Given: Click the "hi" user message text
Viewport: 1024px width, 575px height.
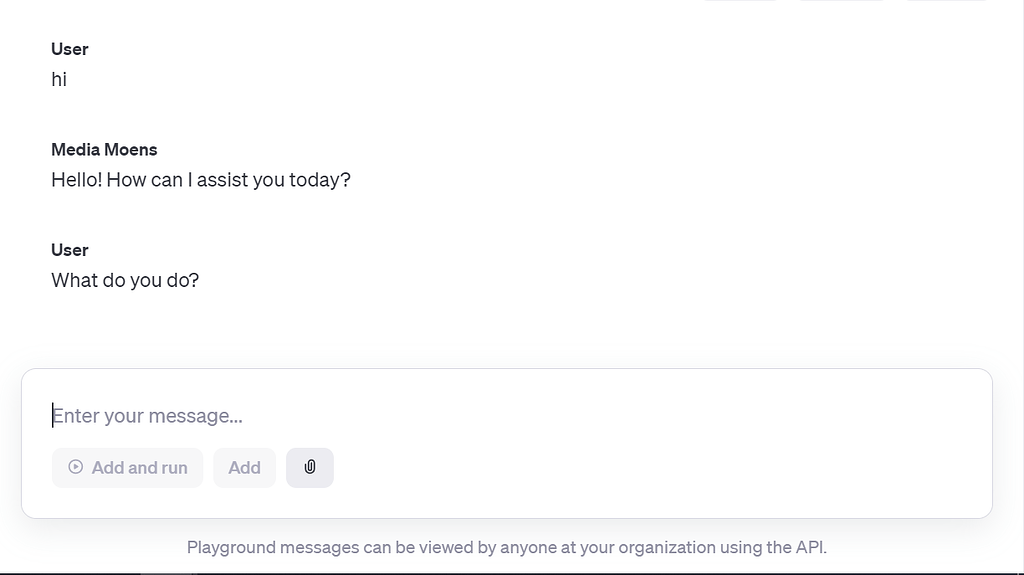Looking at the screenshot, I should 59,79.
